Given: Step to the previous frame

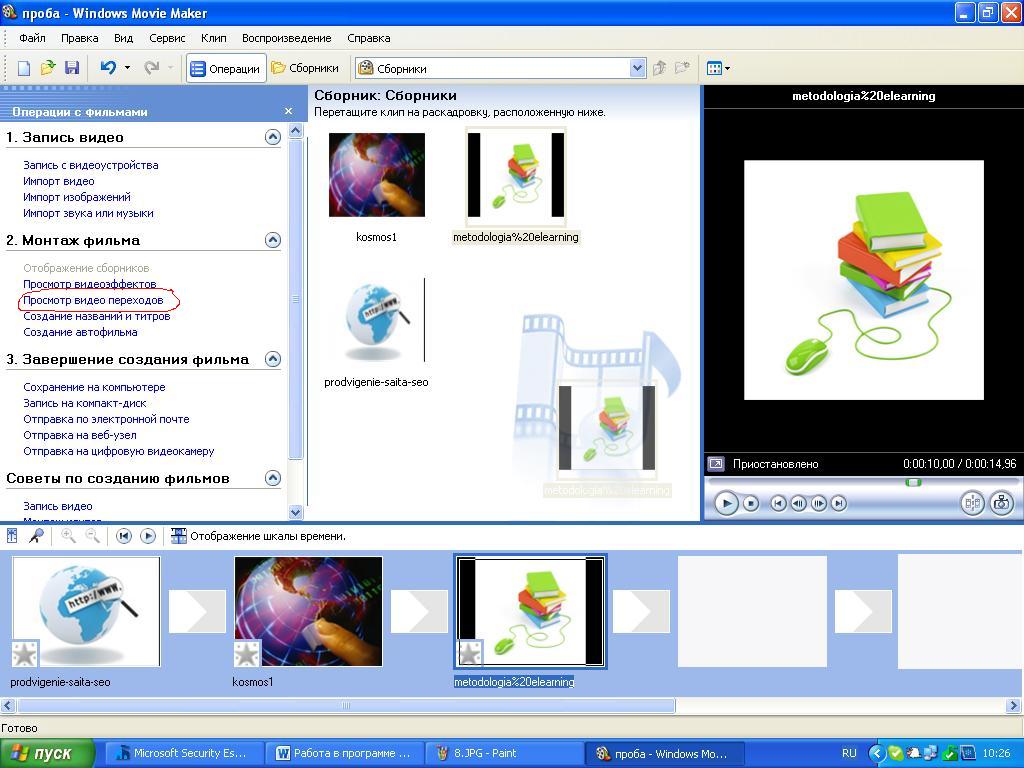Looking at the screenshot, I should tap(798, 504).
